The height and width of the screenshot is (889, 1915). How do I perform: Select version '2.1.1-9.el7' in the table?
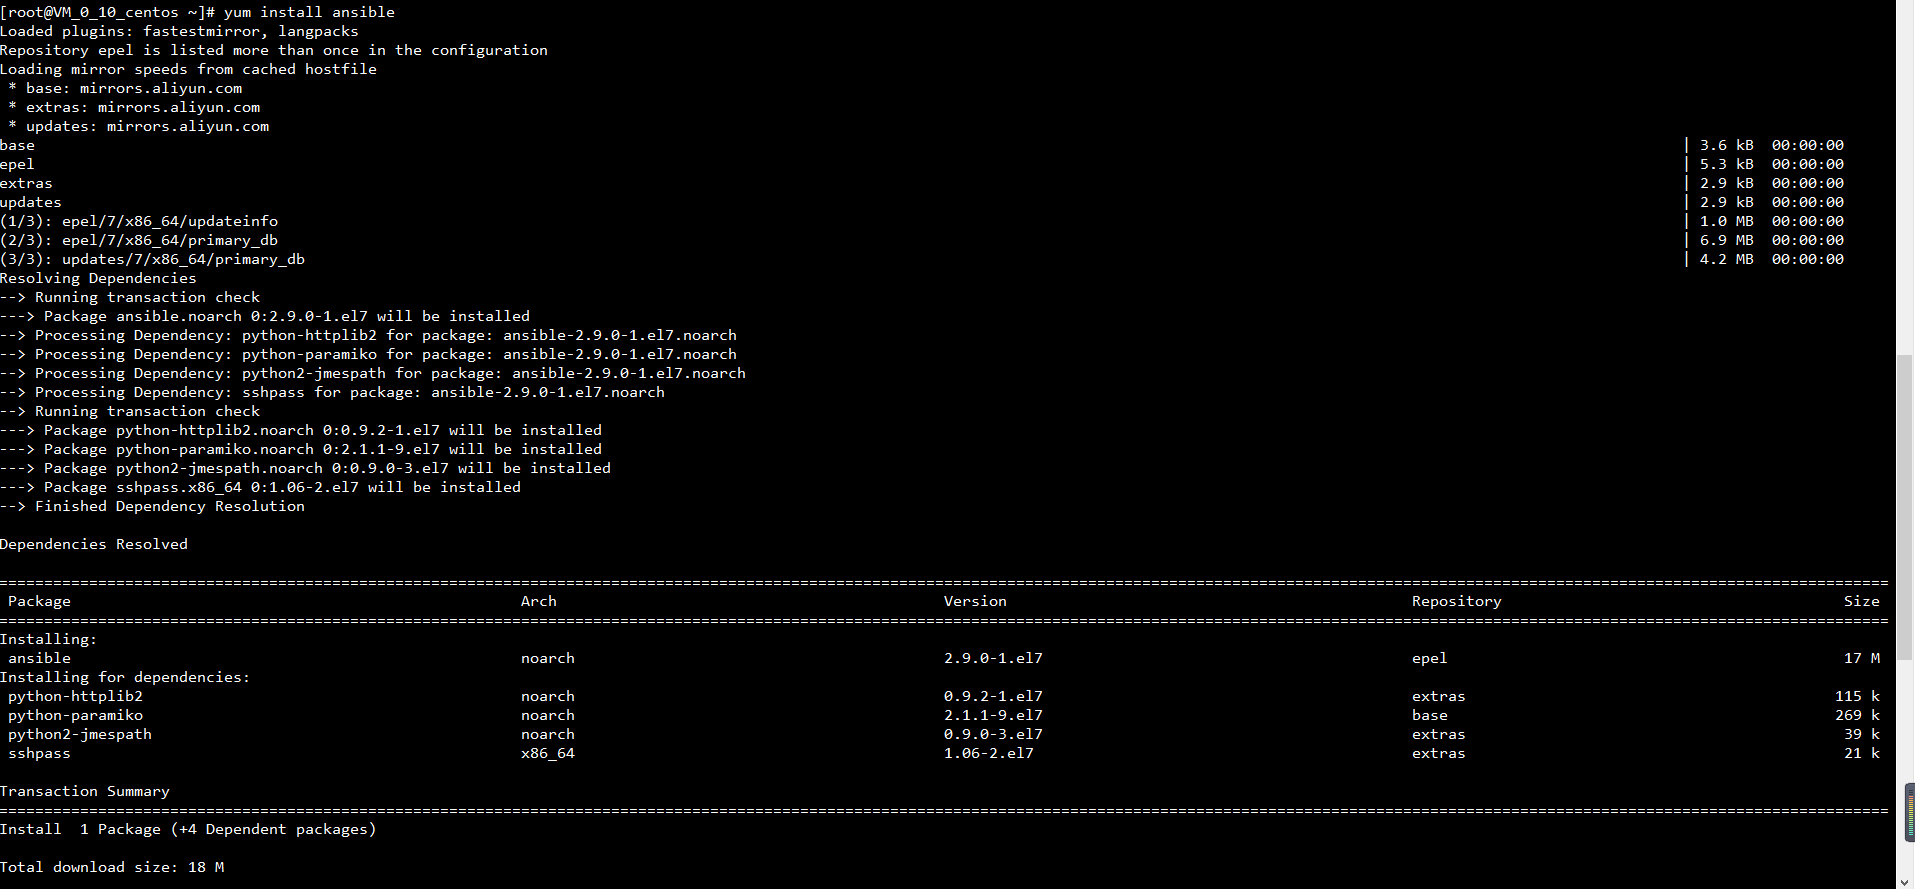pos(993,715)
